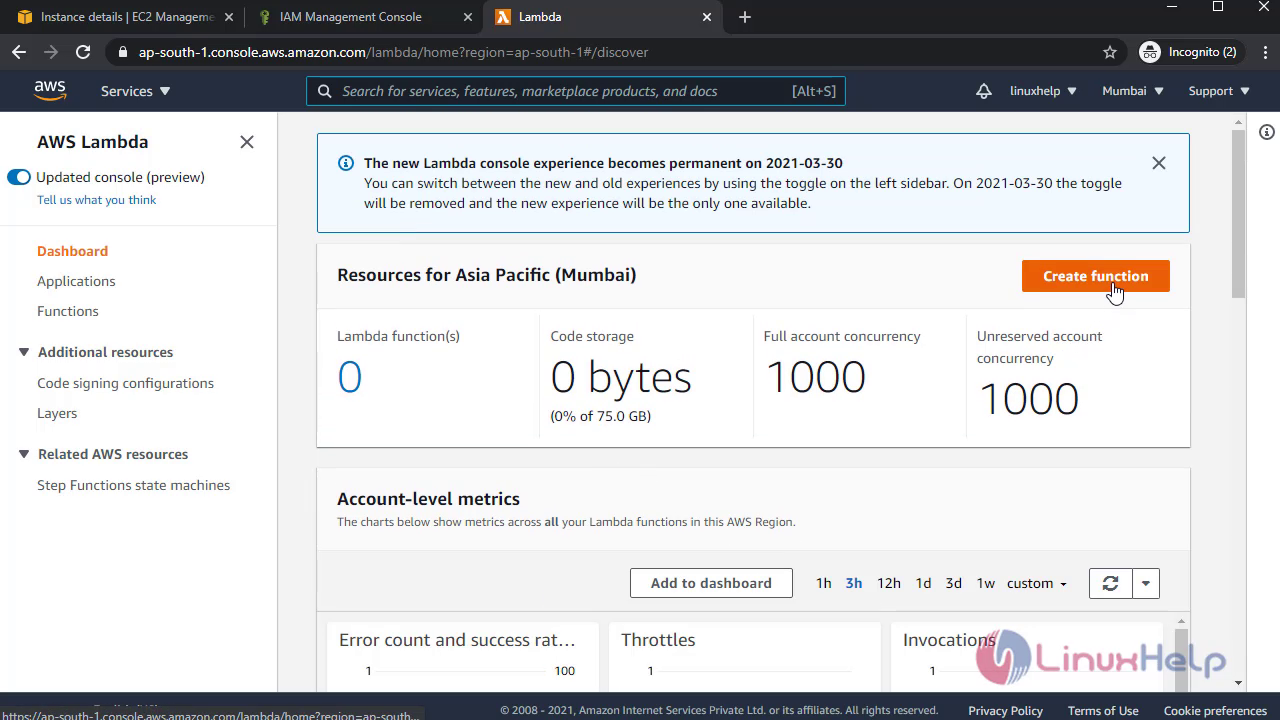Viewport: 1280px width, 720px height.
Task: Click the Create function button
Action: point(1096,276)
